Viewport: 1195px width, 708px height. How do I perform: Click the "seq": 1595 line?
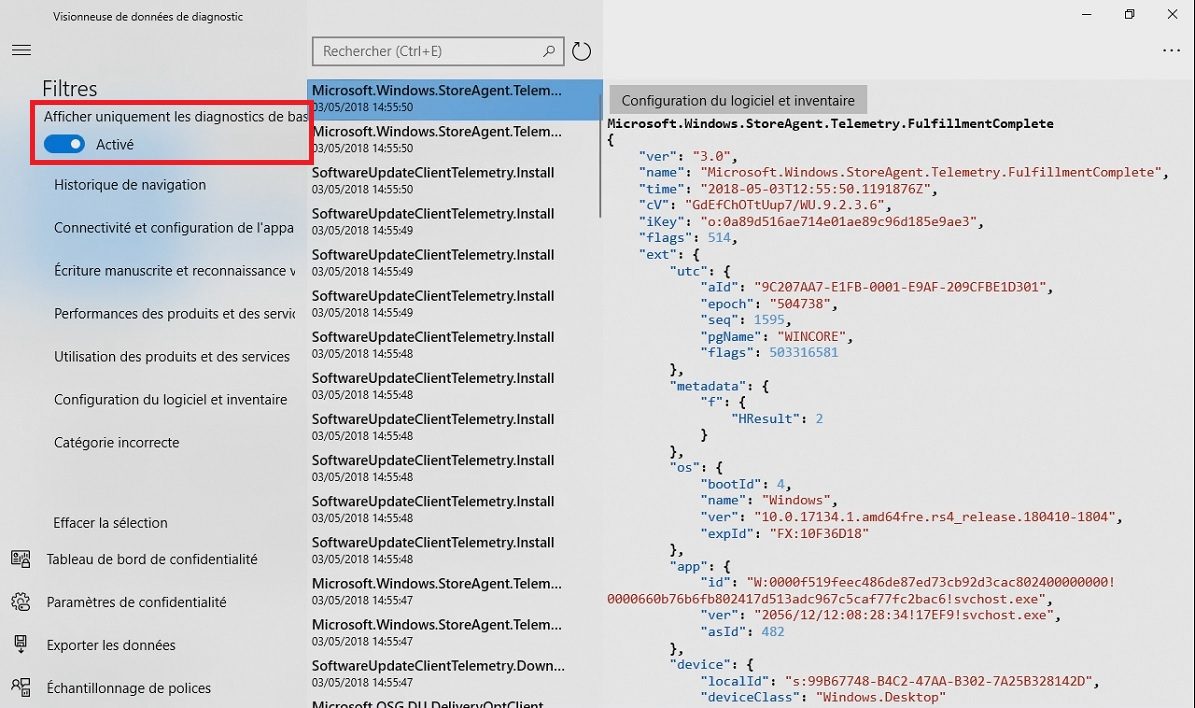tap(745, 320)
